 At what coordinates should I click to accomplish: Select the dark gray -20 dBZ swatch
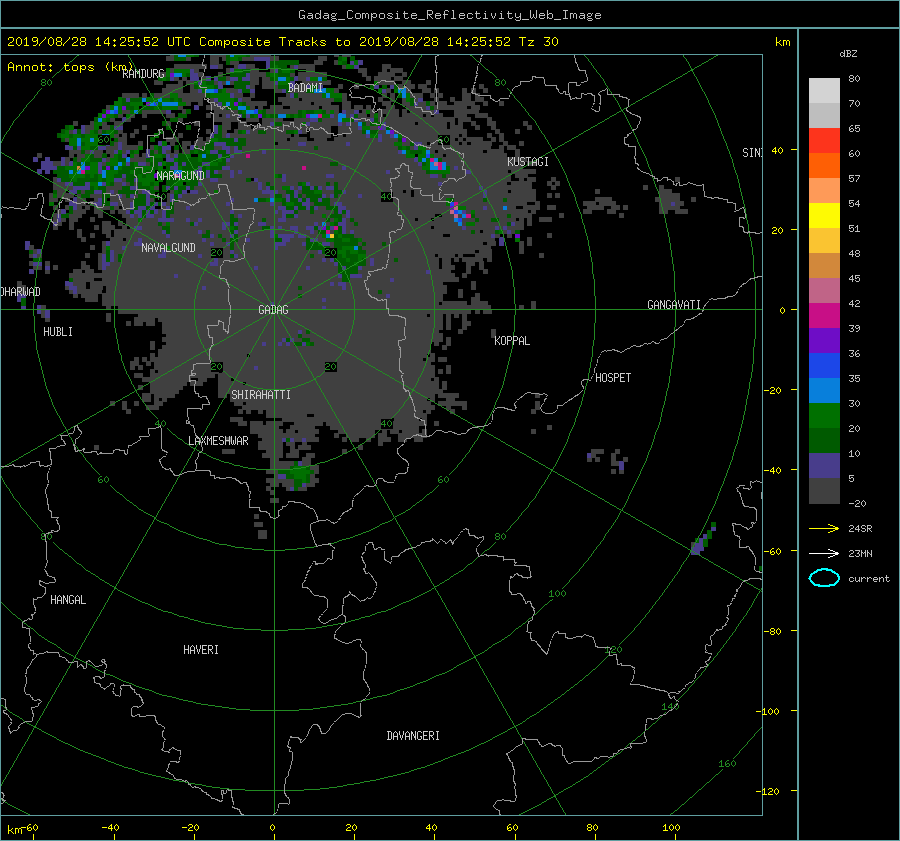coord(824,491)
